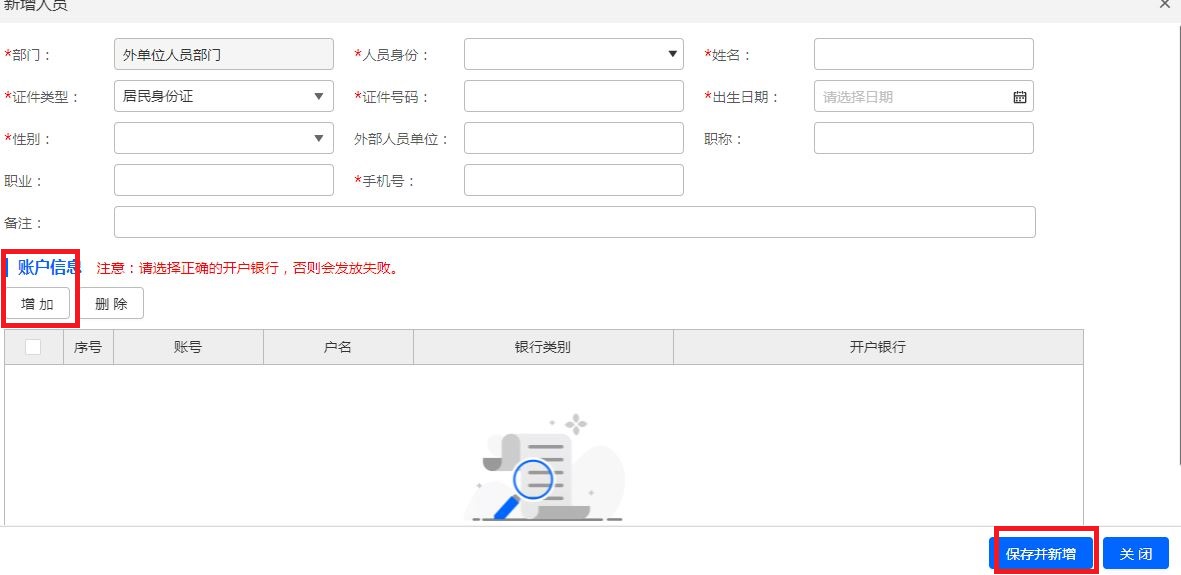This screenshot has width=1181, height=575.
Task: Toggle the select-all checkbox in table header
Action: click(33, 347)
